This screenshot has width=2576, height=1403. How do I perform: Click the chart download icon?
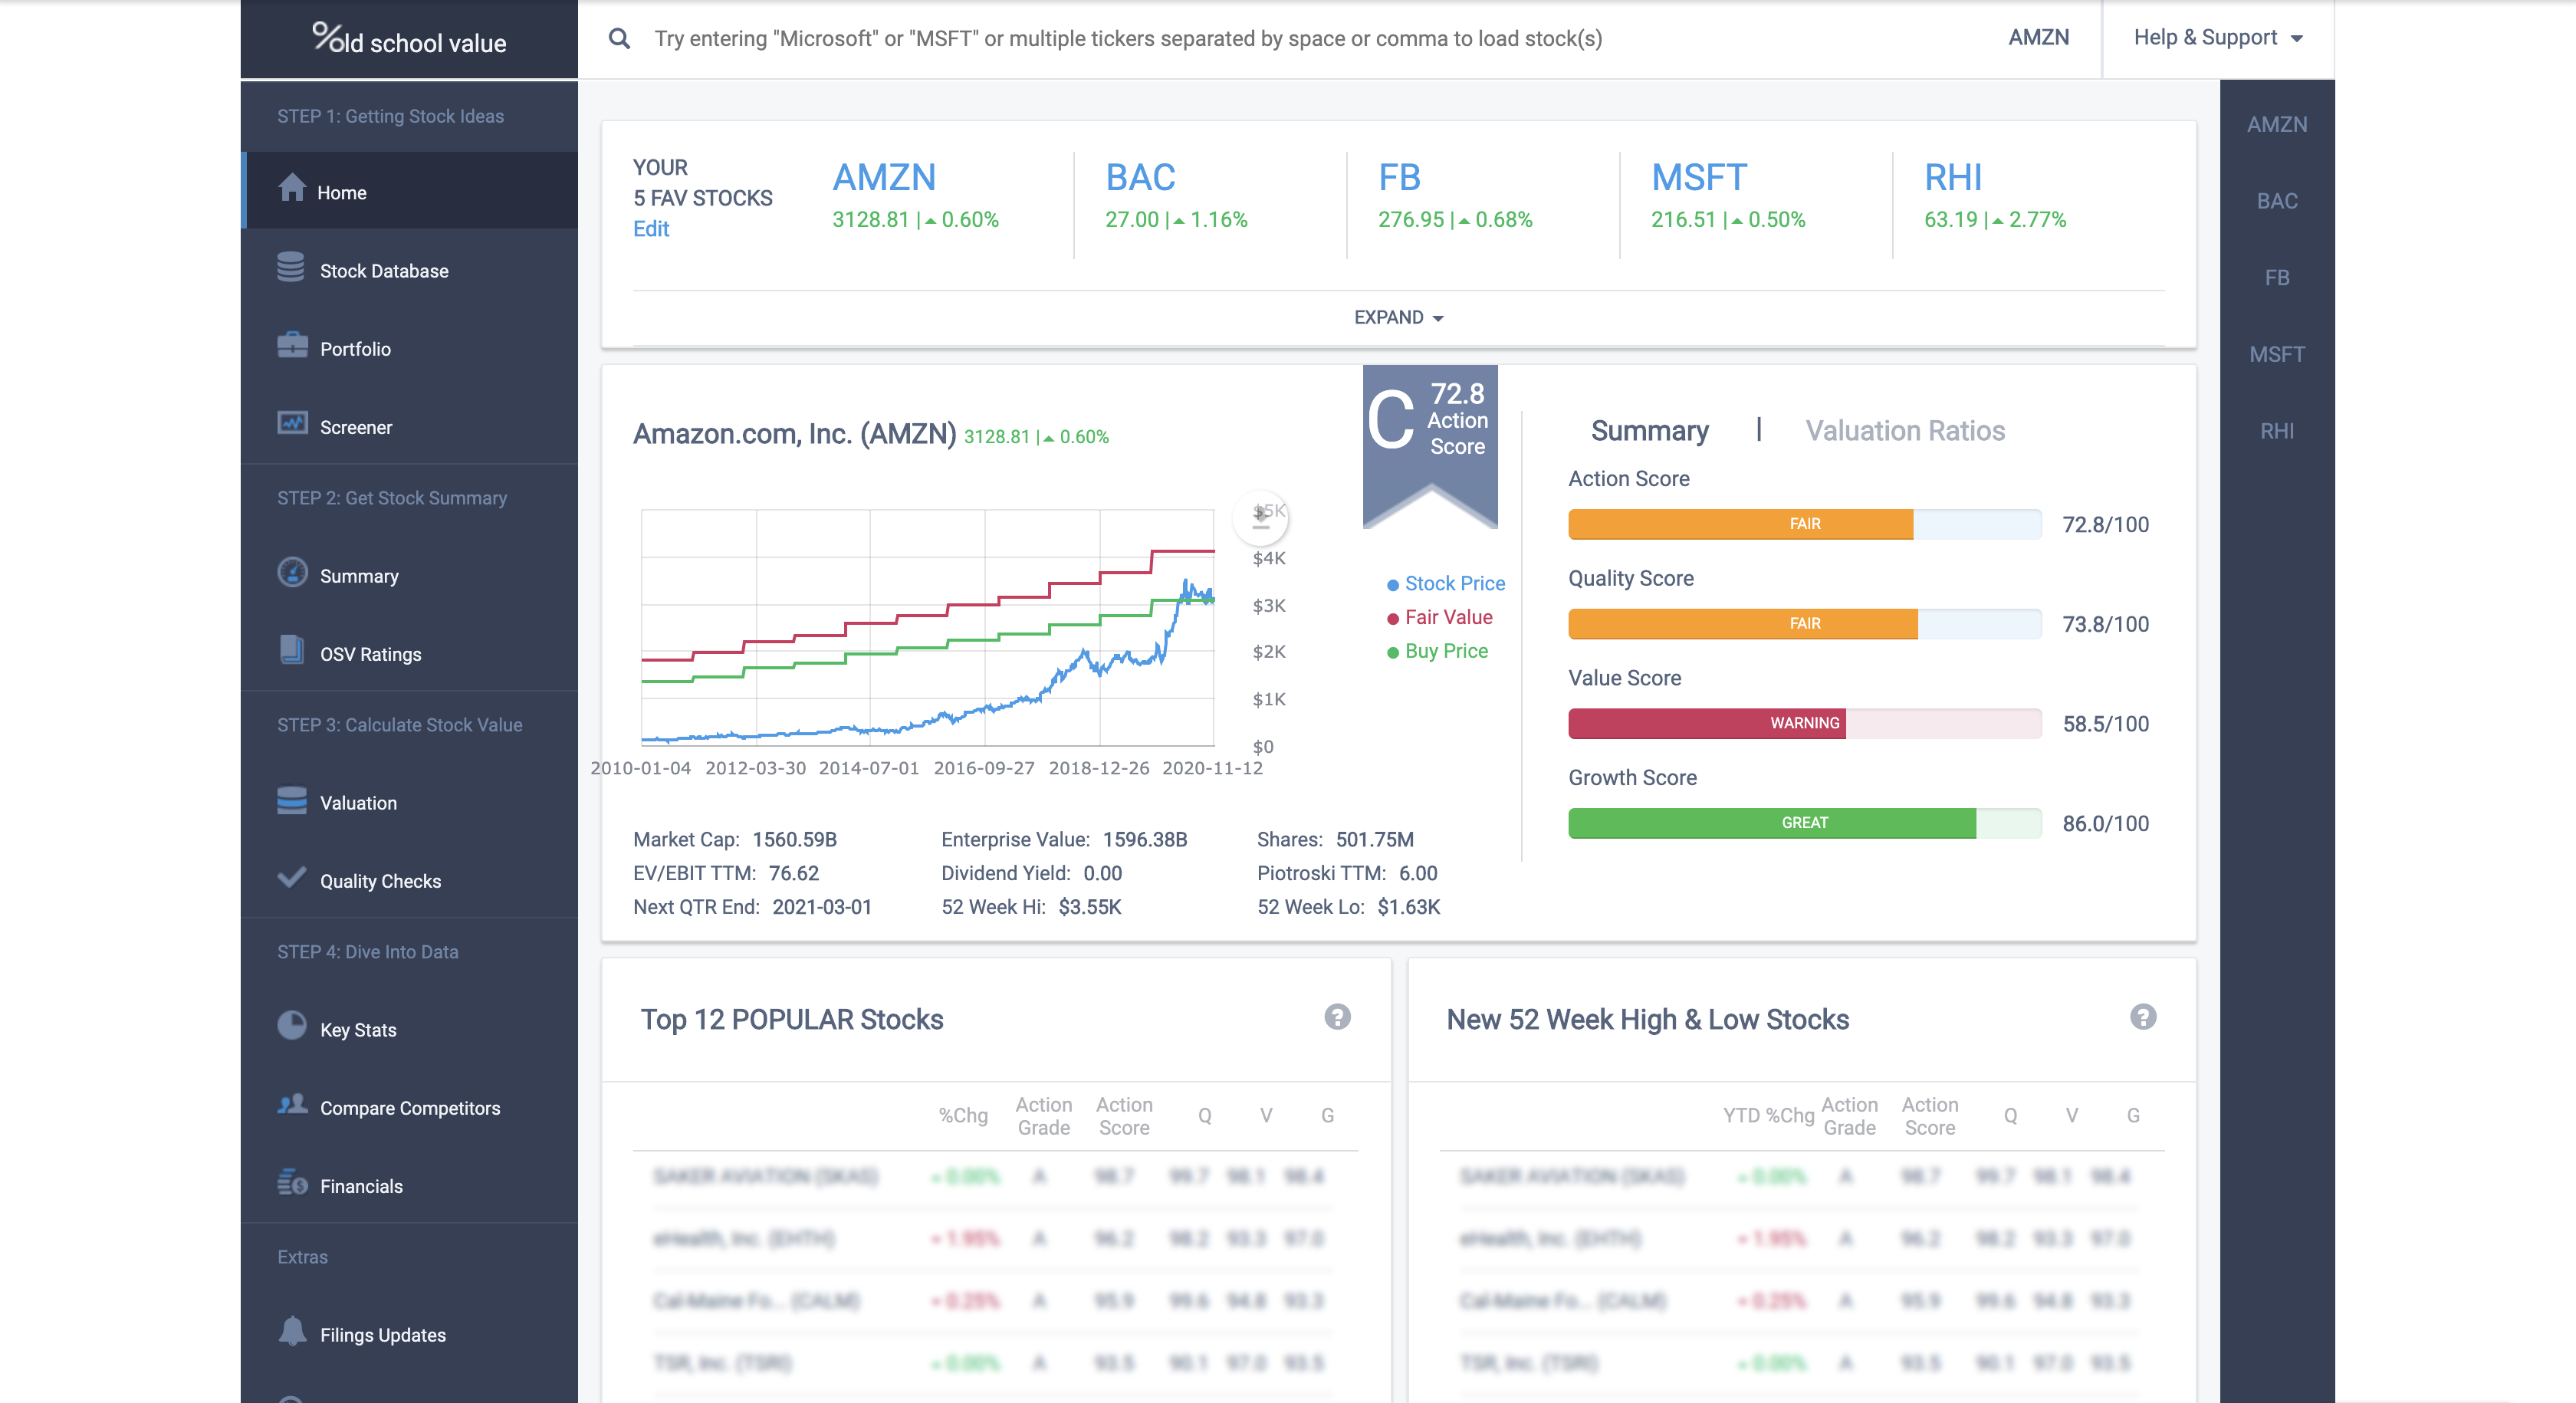point(1260,517)
